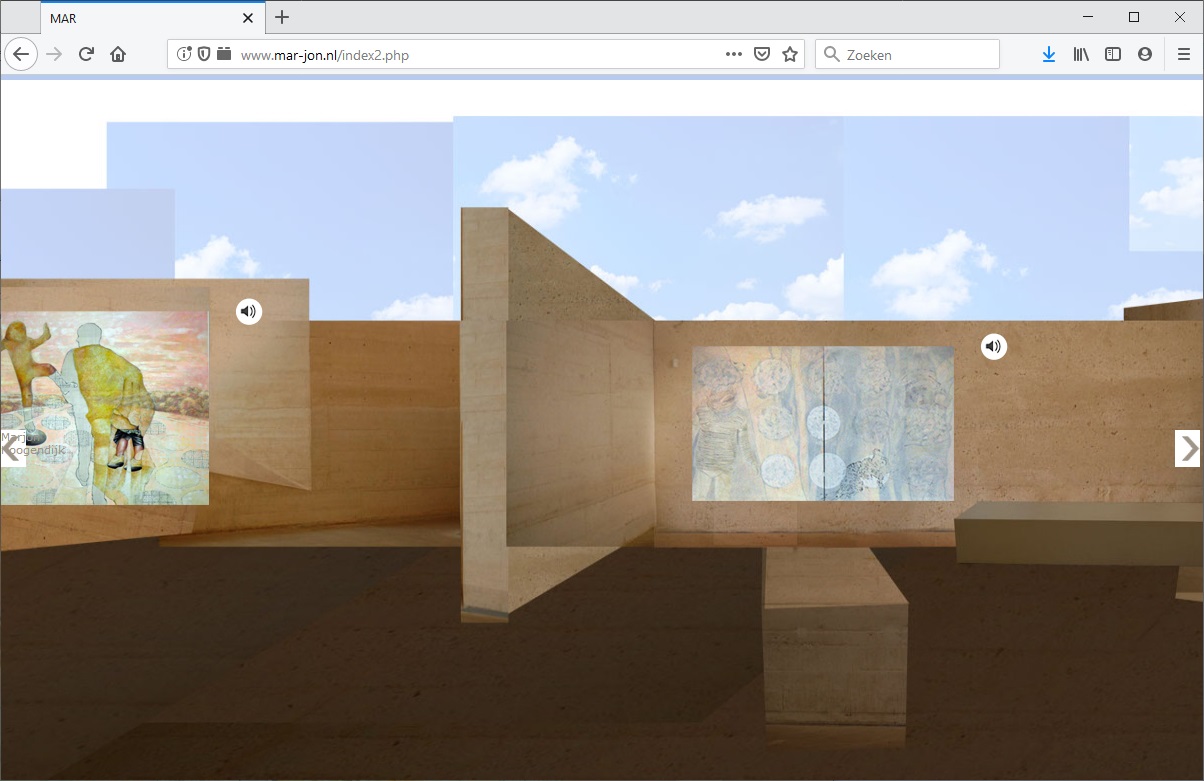Select the MAR browser tab

(140, 18)
